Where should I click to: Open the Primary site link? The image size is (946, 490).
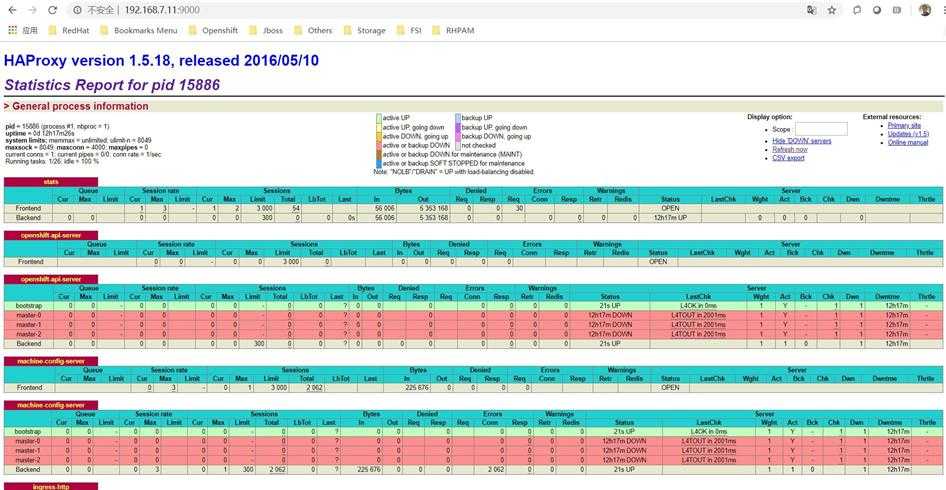click(x=904, y=126)
